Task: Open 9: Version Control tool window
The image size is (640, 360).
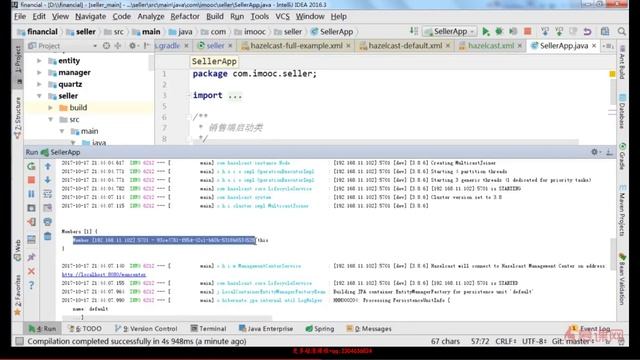Action: pos(146,329)
